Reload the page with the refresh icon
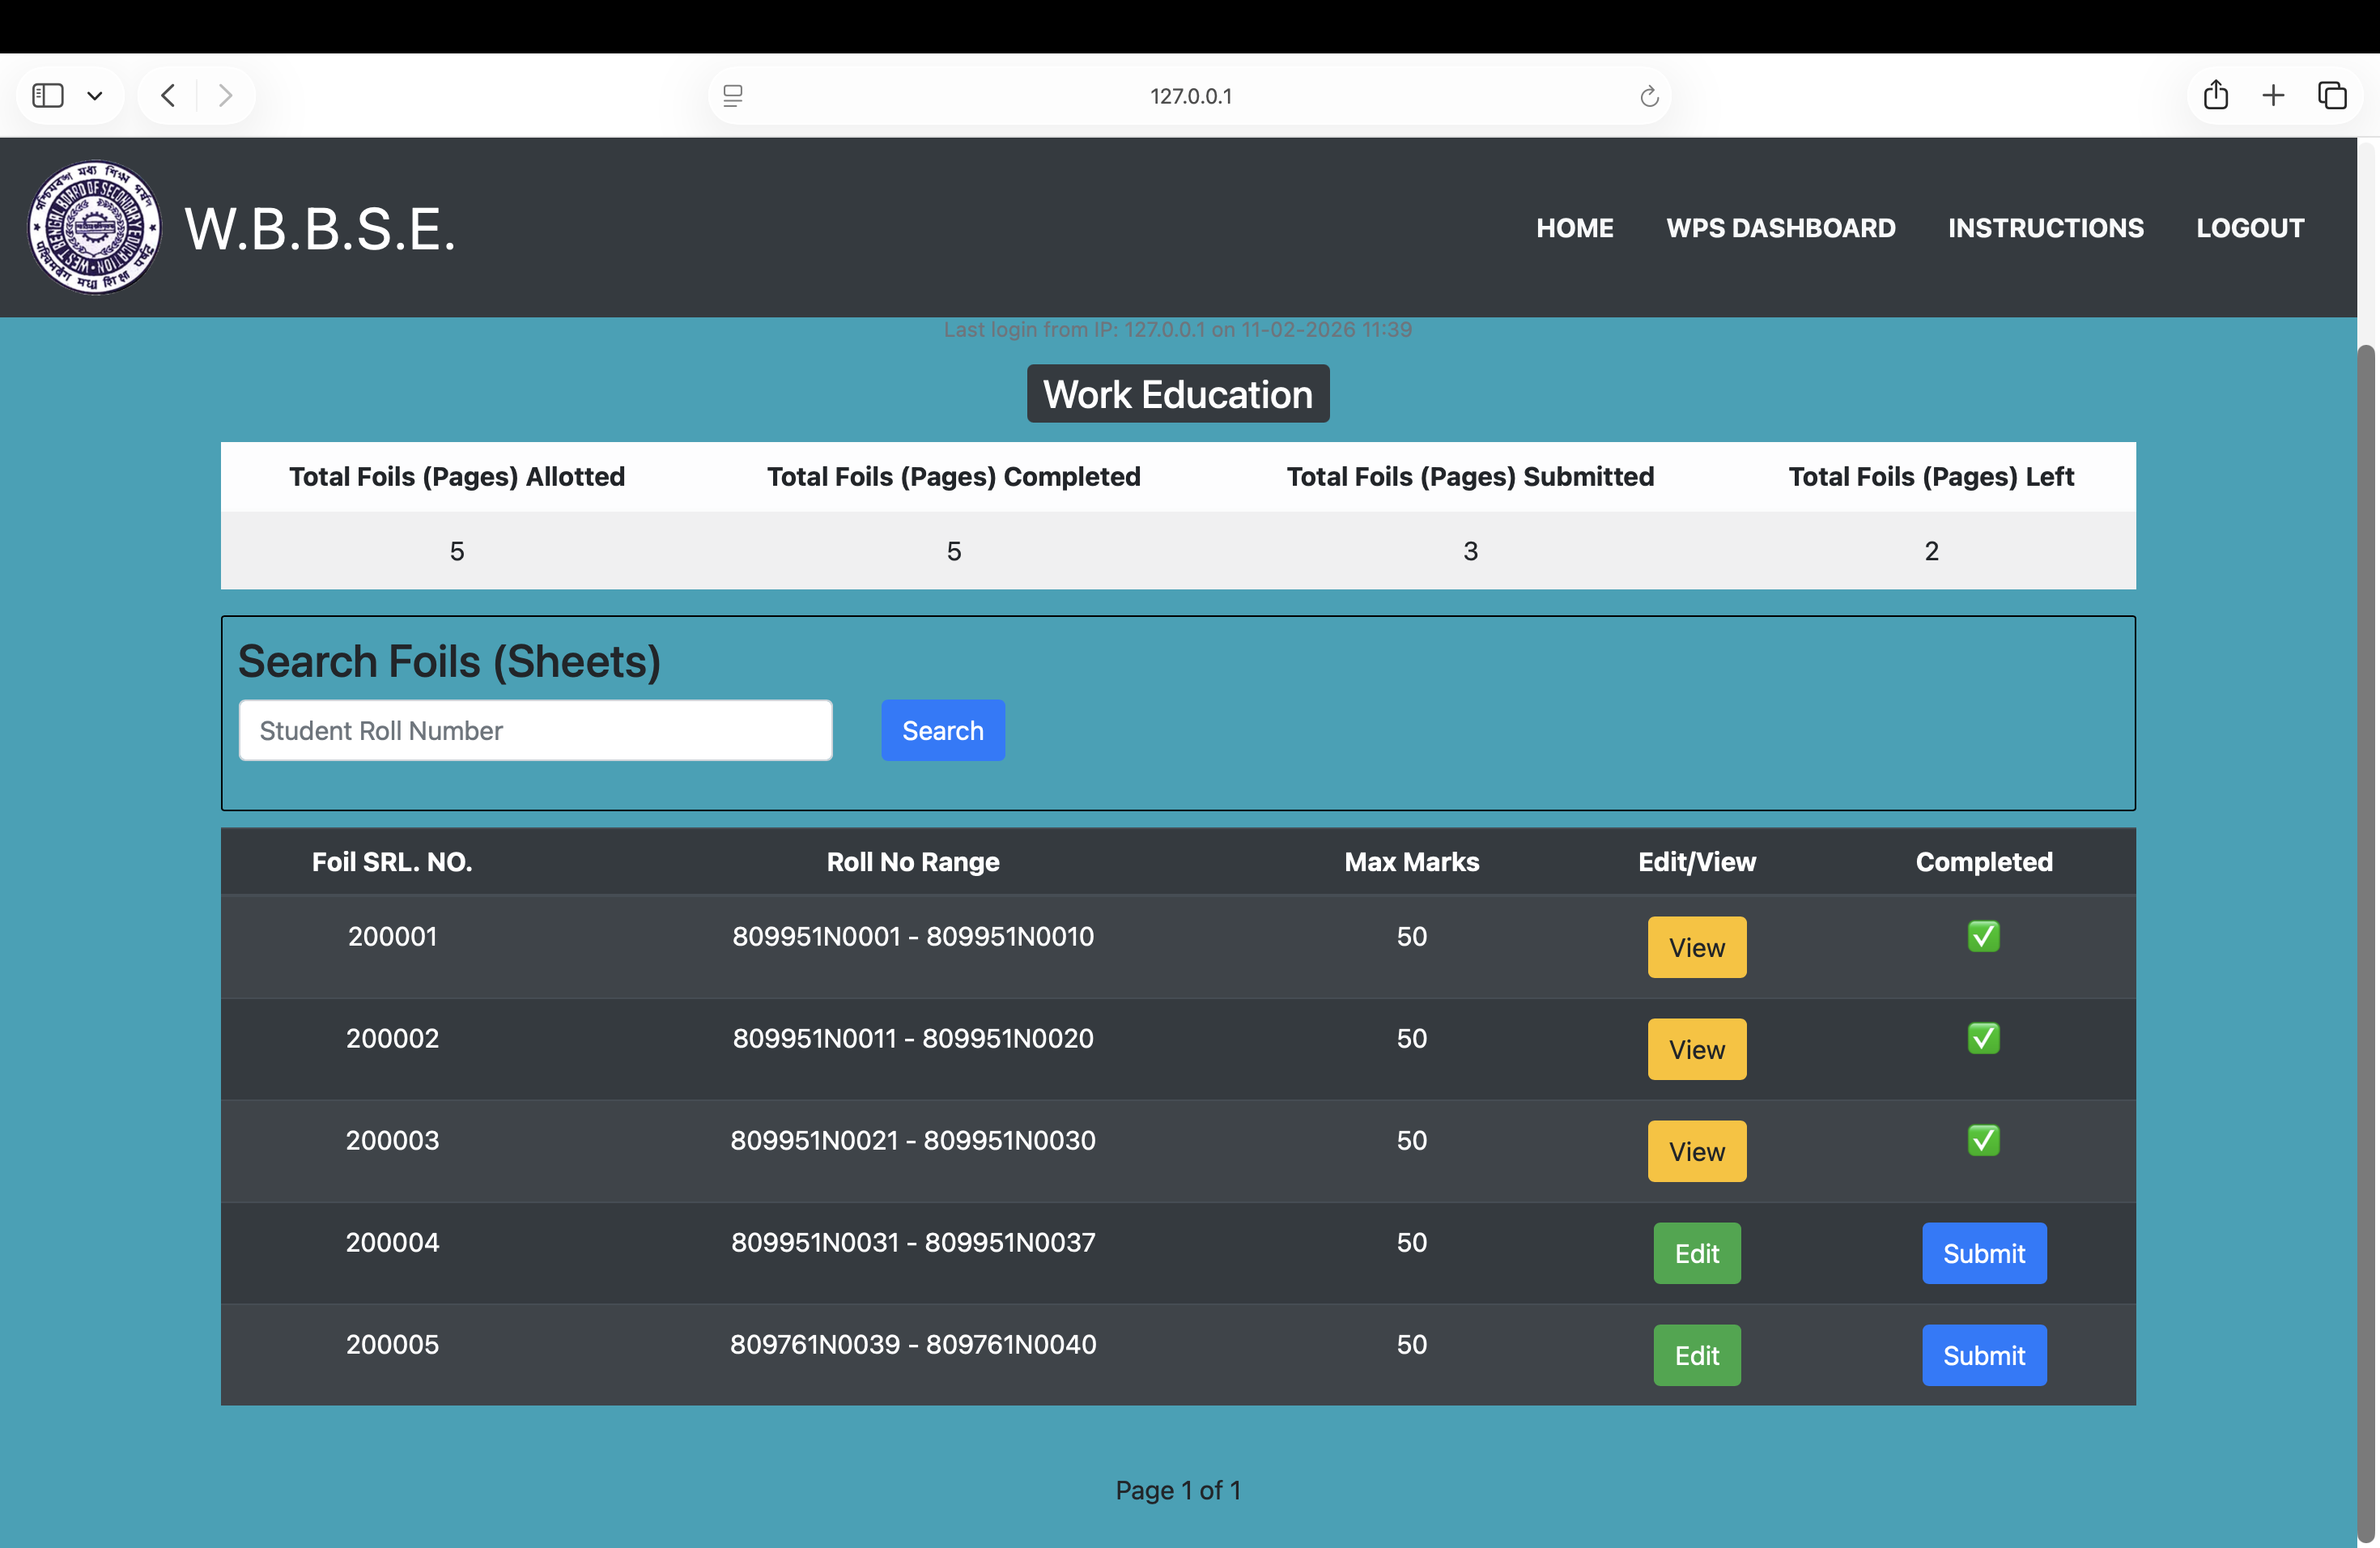The height and width of the screenshot is (1548, 2380). [1649, 96]
